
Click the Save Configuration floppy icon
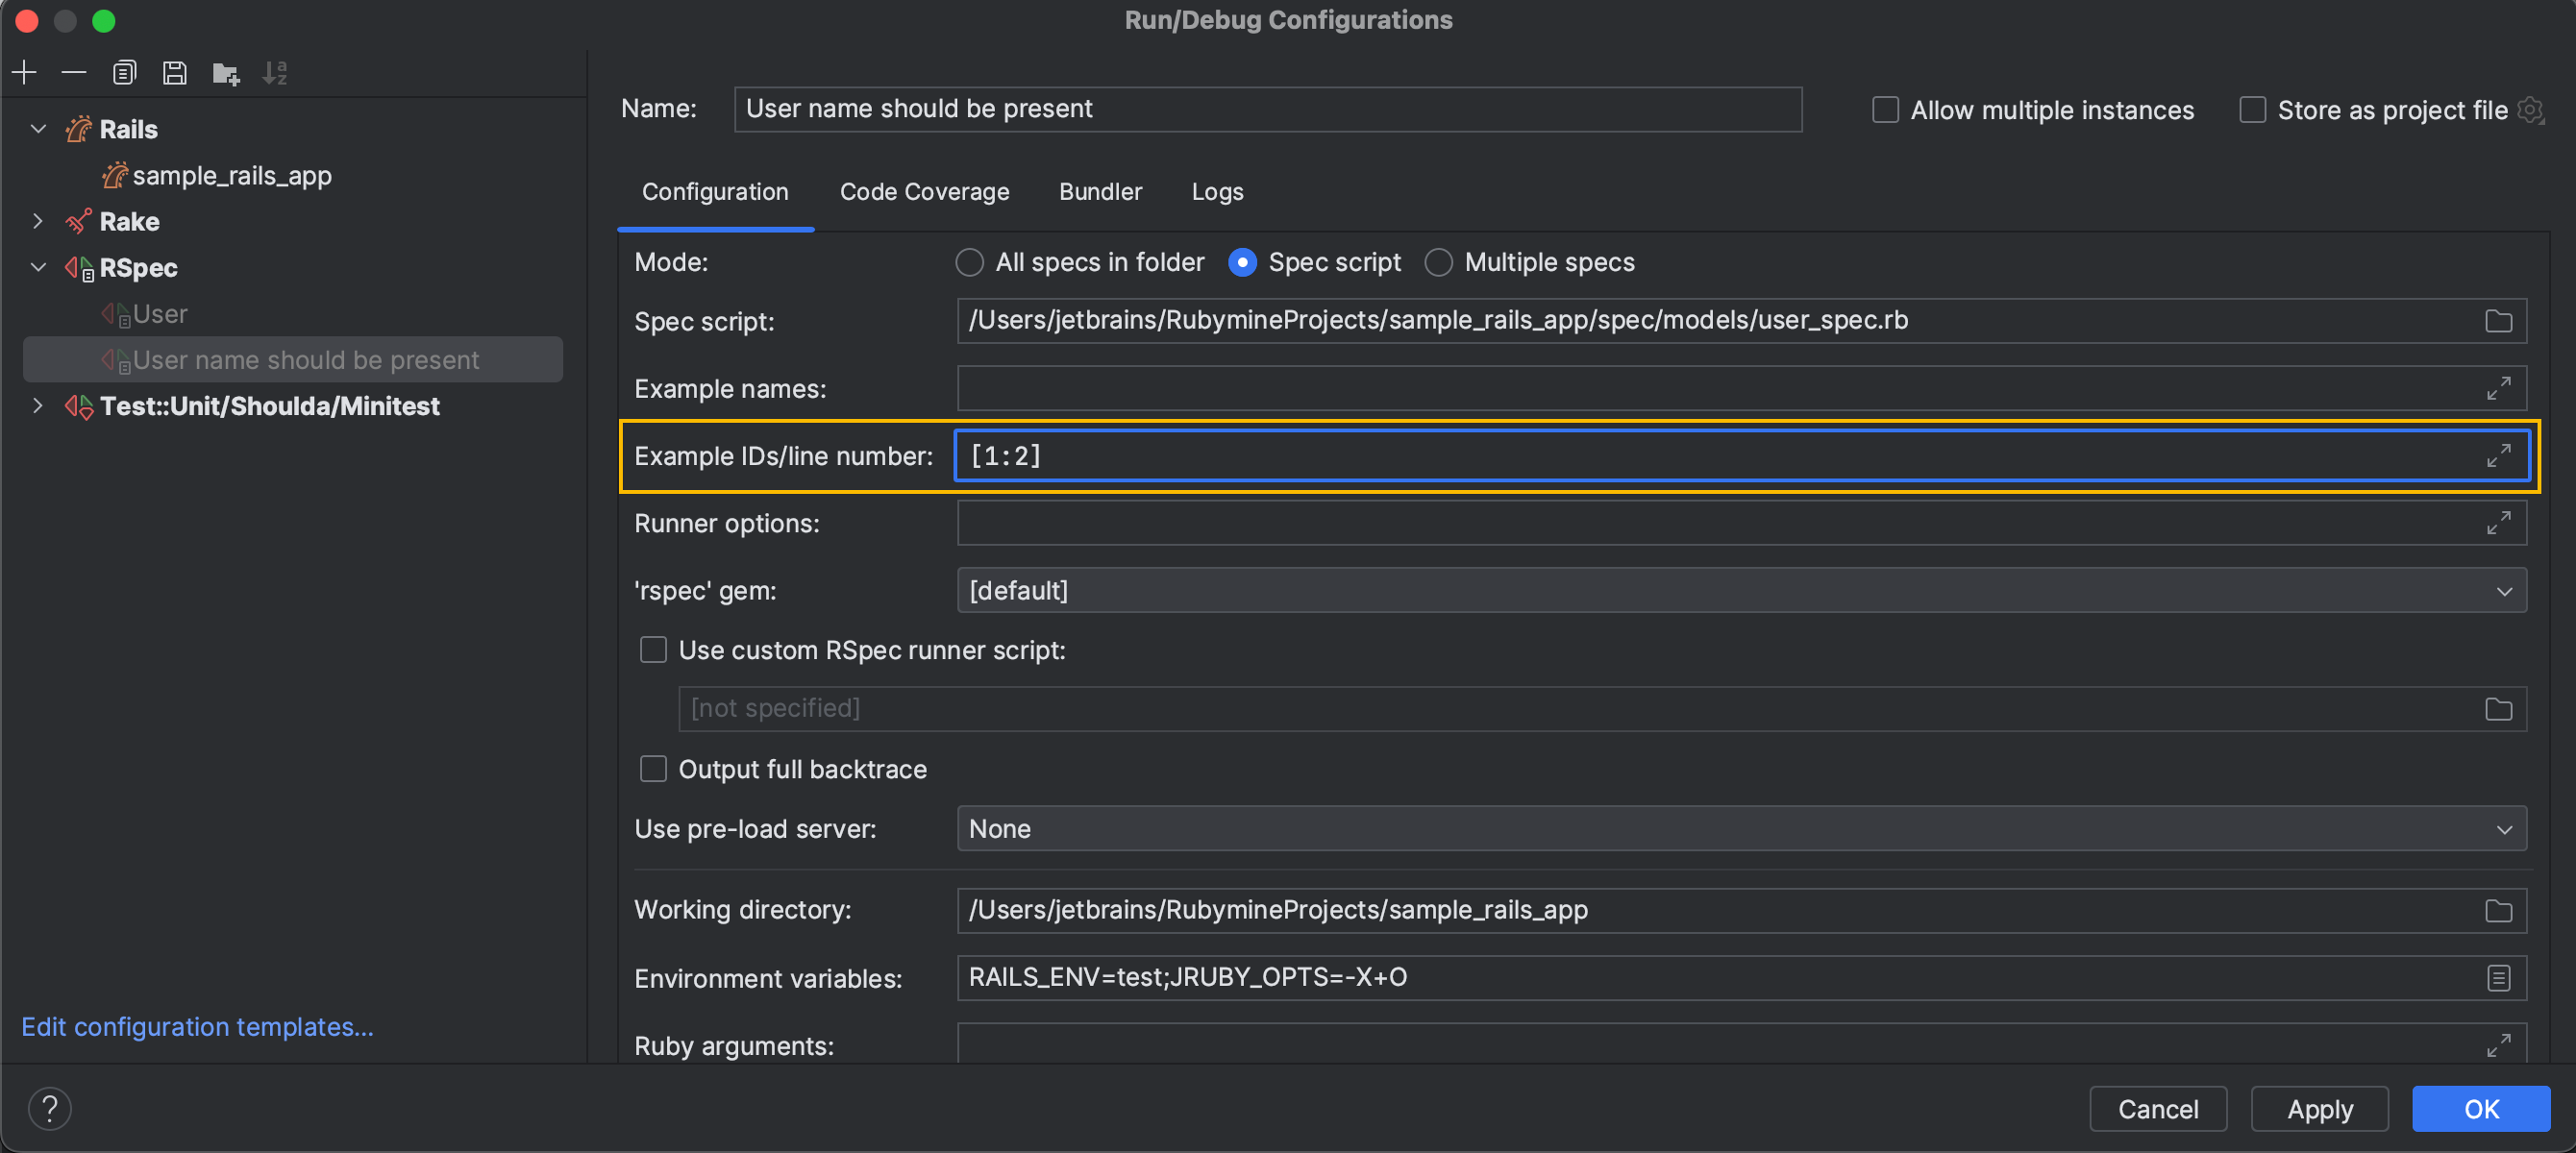(174, 72)
